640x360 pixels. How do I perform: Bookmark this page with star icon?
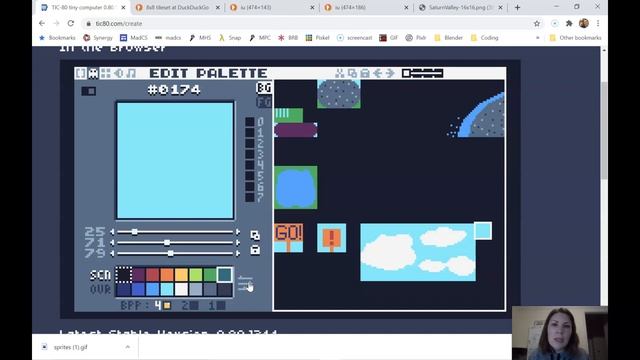[x=537, y=24]
